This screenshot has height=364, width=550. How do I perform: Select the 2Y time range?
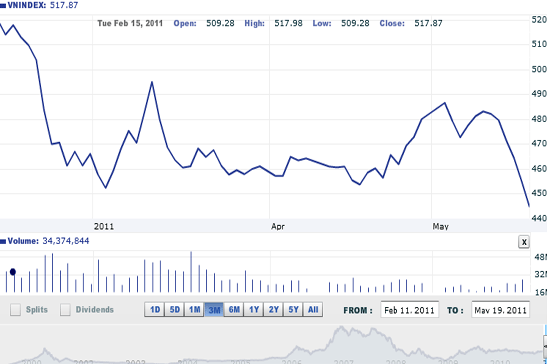click(274, 310)
